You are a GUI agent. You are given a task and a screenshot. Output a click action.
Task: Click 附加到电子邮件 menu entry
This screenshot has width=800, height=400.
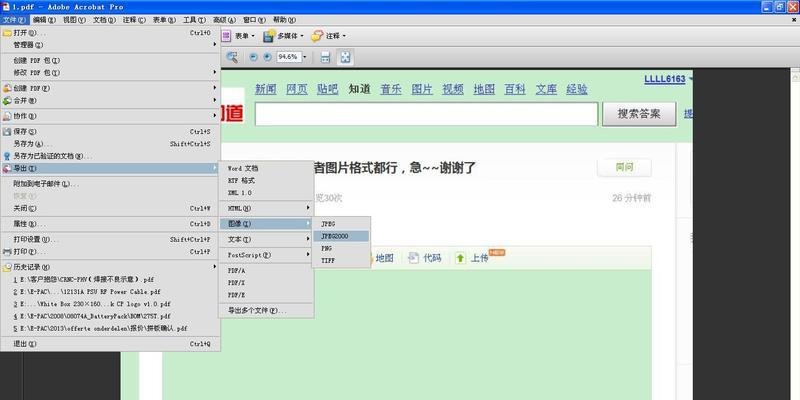click(110, 184)
